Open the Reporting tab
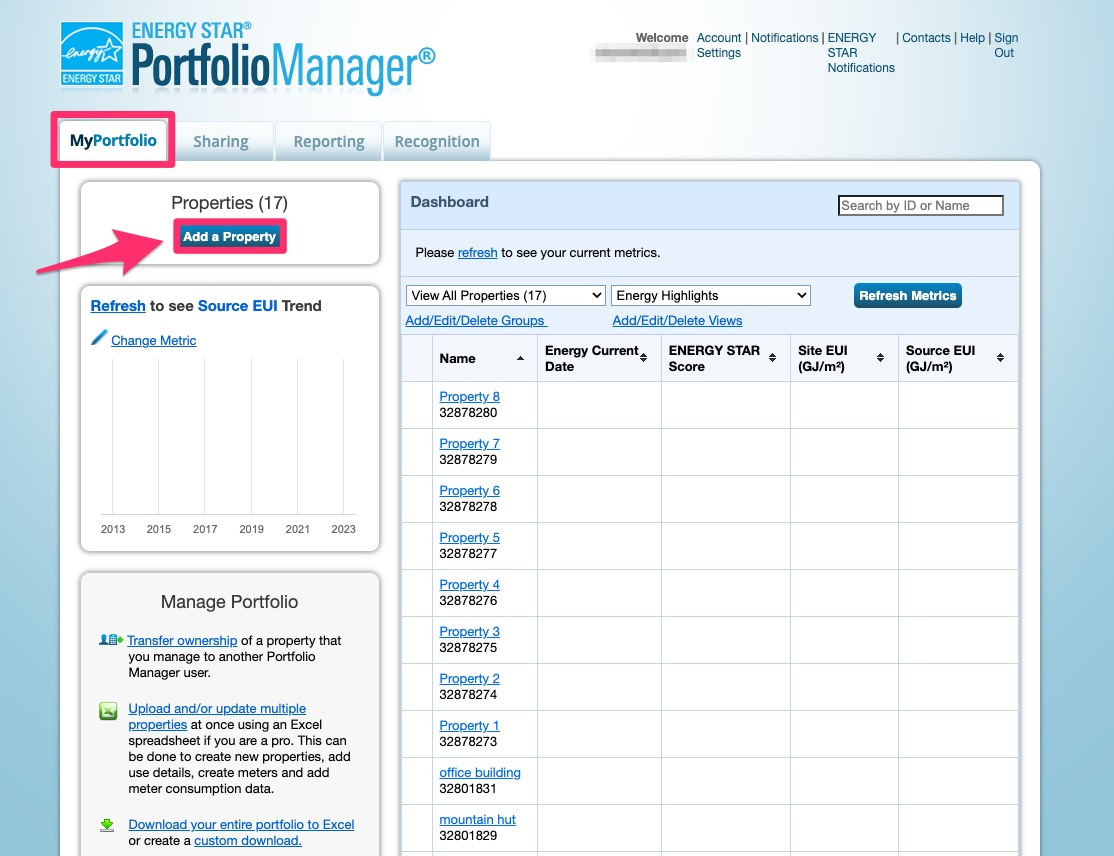The image size is (1114, 856). 328,142
